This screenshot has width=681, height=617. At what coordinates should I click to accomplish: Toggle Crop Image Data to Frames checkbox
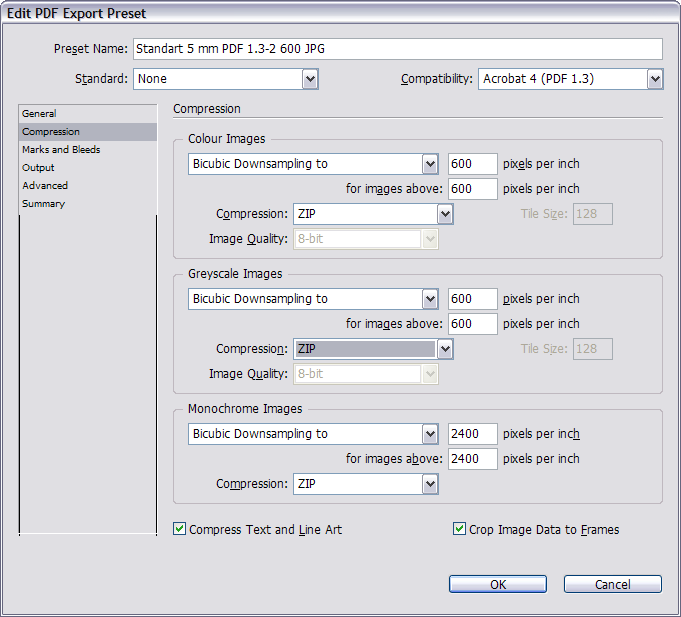[459, 529]
